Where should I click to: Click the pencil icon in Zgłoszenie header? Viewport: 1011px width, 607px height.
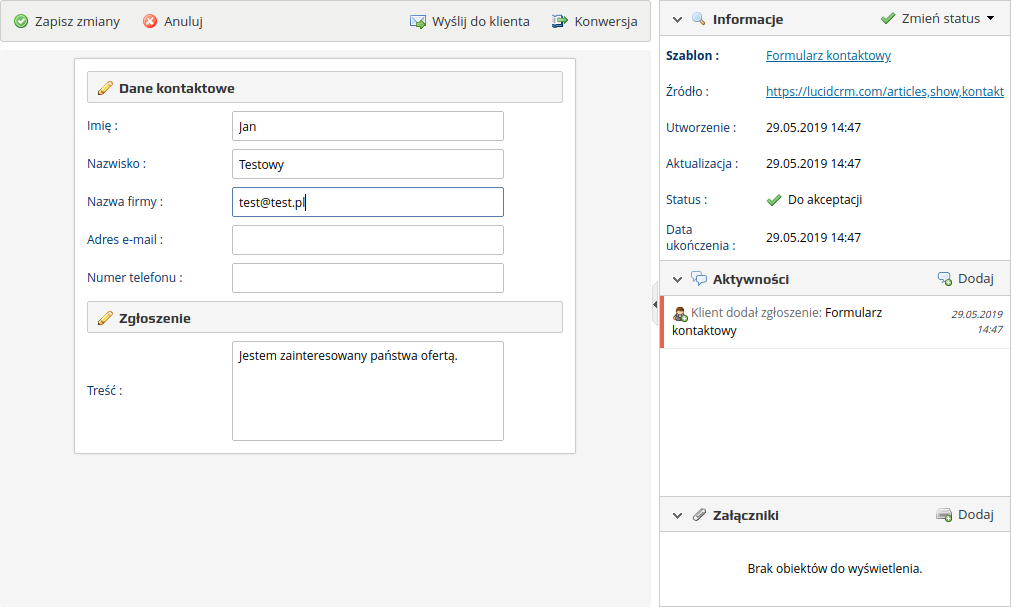[105, 318]
